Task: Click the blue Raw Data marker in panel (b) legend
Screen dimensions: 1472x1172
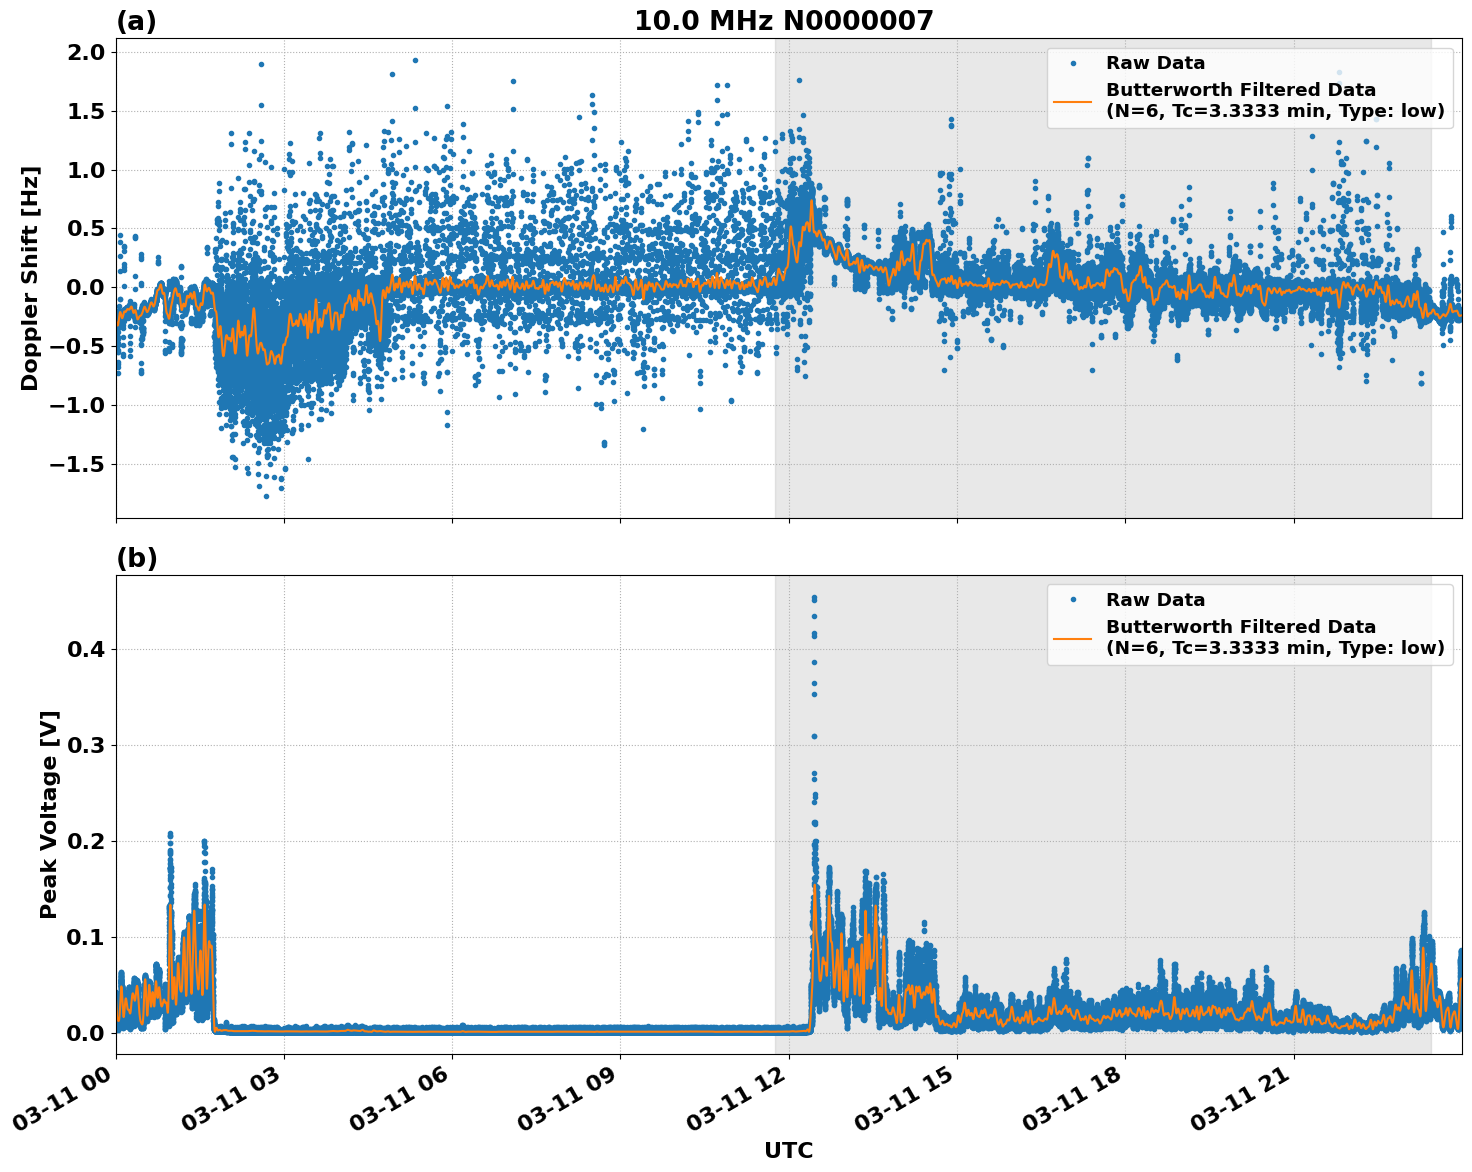Action: pyautogui.click(x=1073, y=600)
